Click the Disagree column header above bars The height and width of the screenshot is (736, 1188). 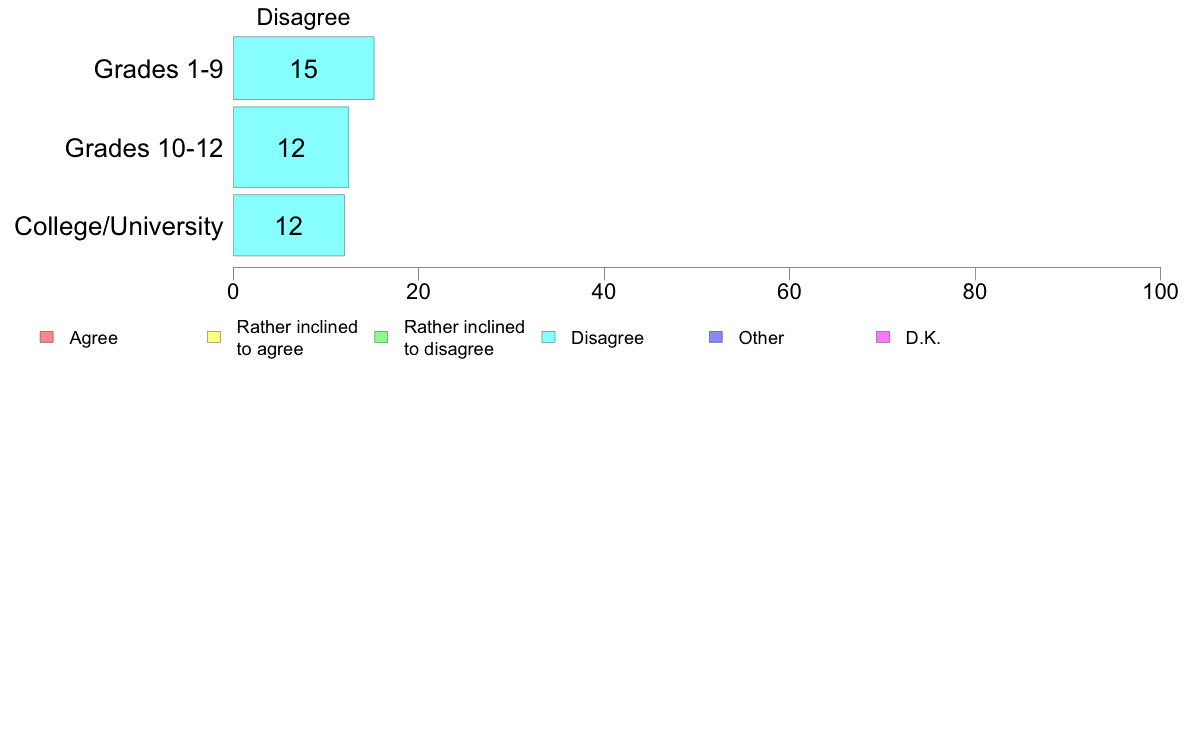[303, 17]
